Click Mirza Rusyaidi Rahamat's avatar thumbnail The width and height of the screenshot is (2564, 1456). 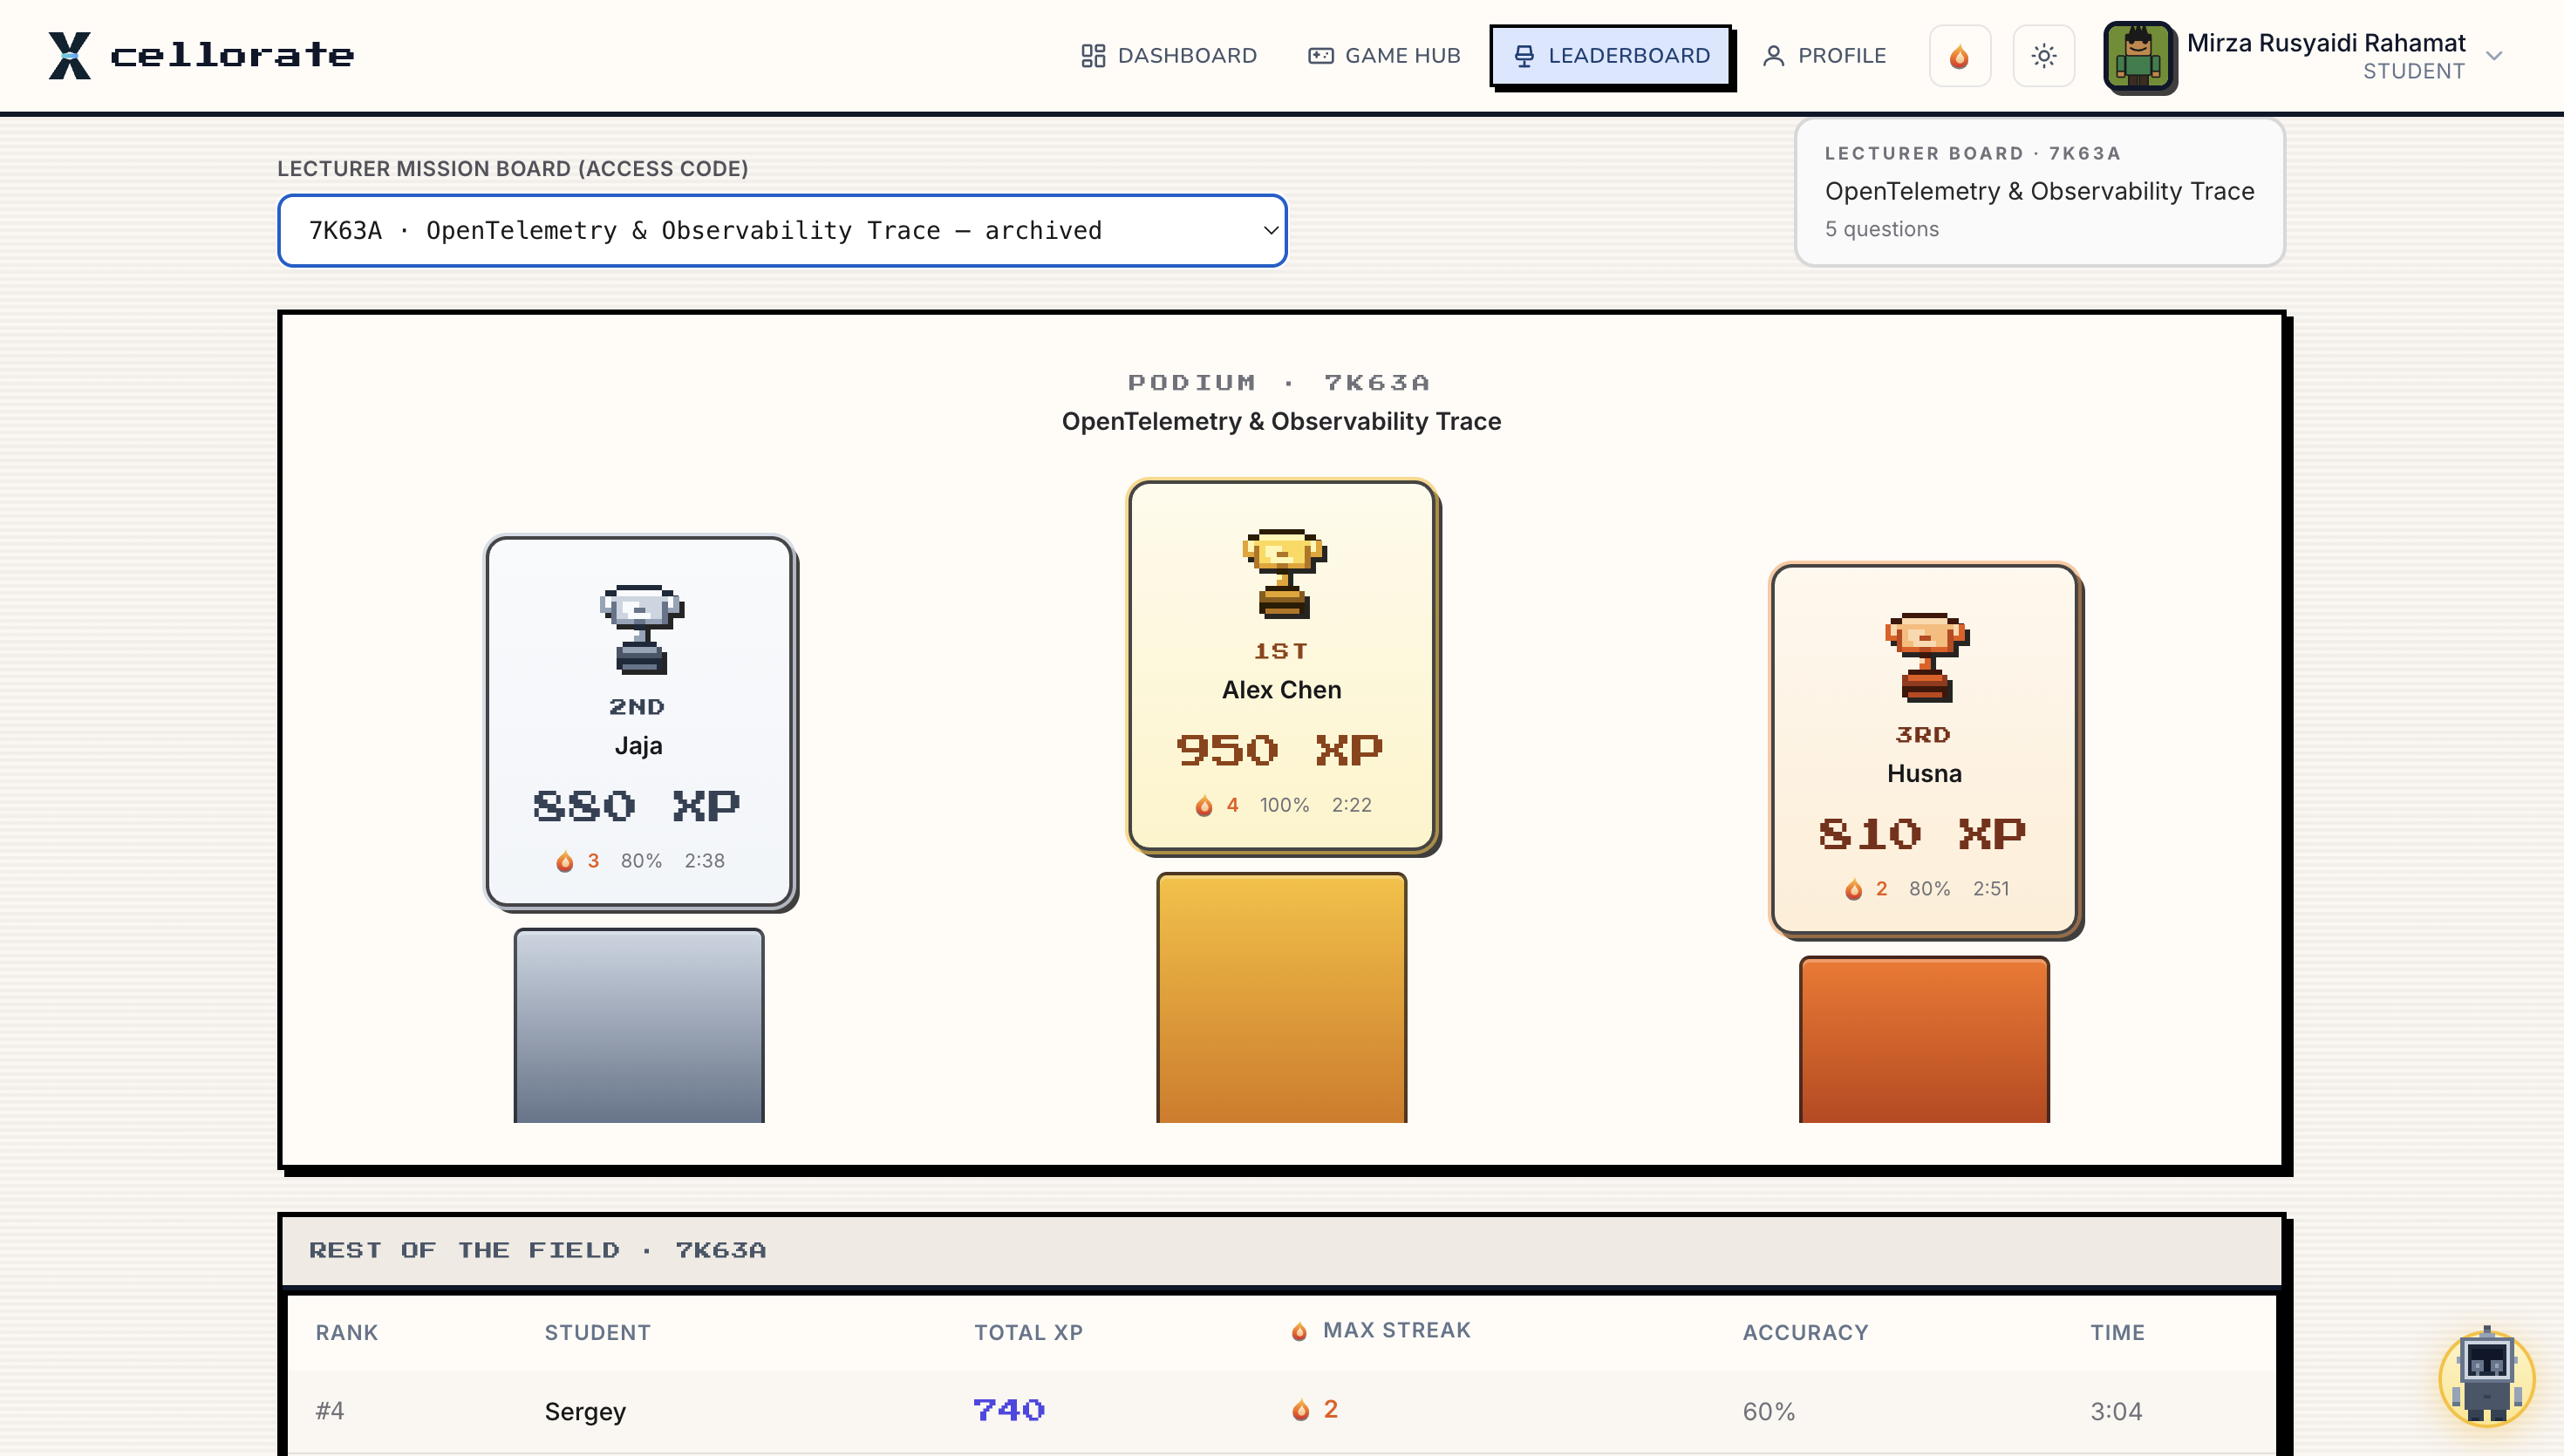pos(2138,57)
